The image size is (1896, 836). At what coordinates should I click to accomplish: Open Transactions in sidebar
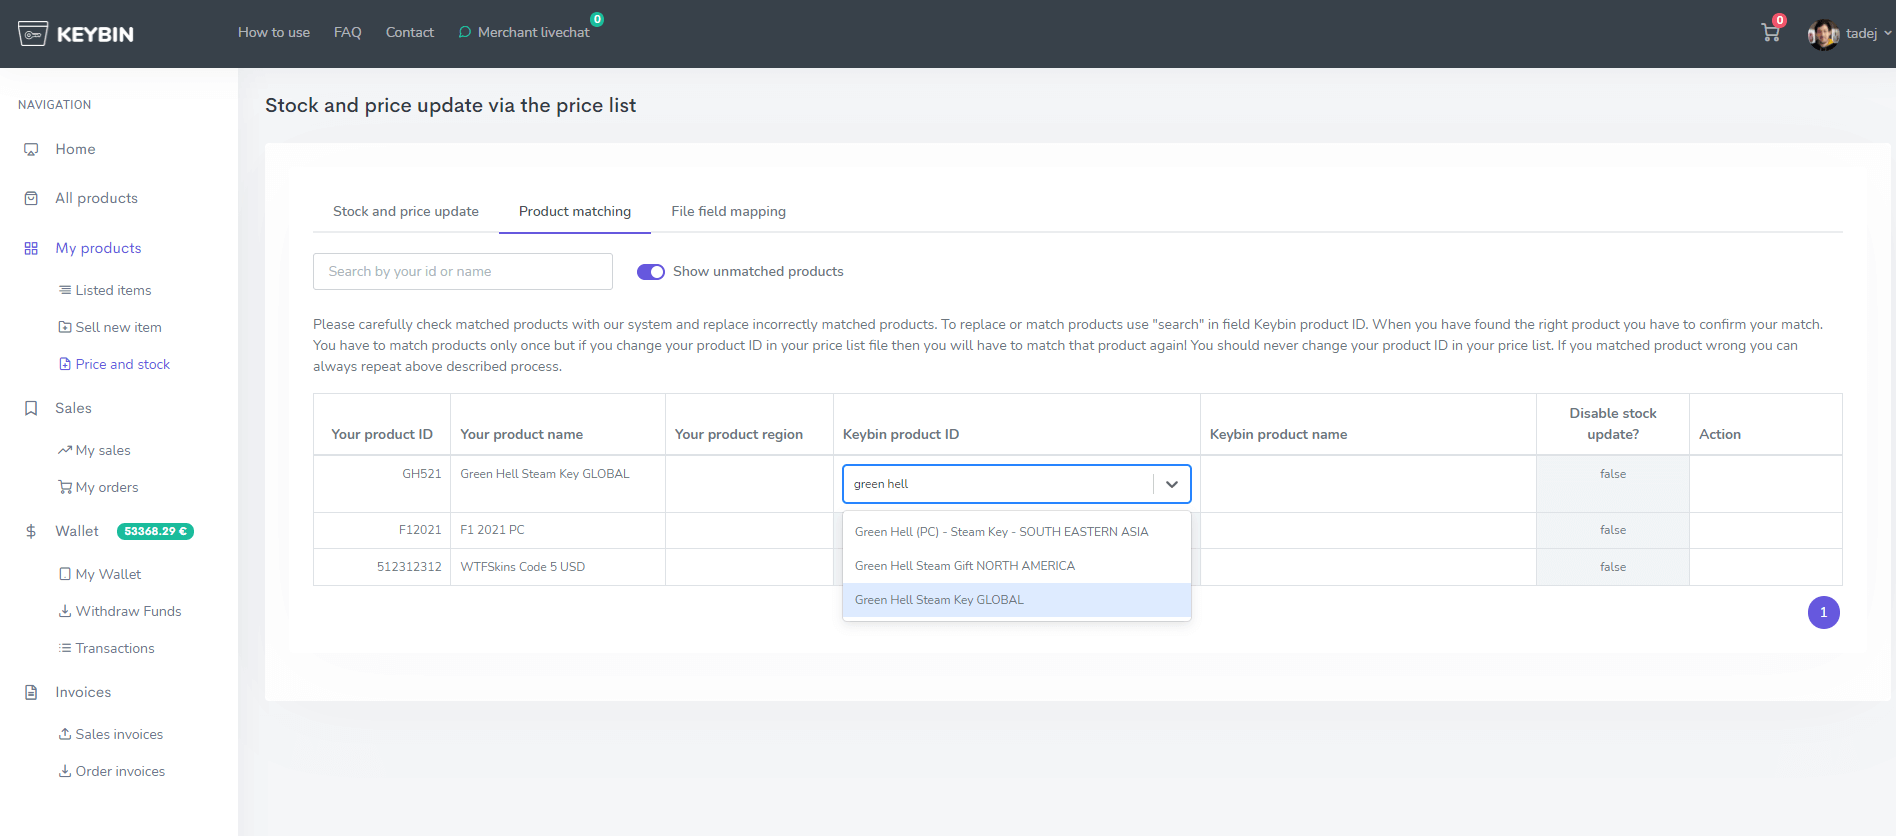pyautogui.click(x=115, y=648)
